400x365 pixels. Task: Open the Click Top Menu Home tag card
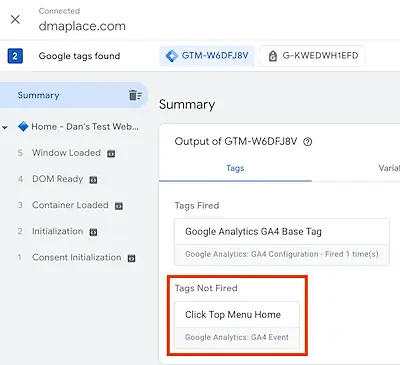[237, 325]
